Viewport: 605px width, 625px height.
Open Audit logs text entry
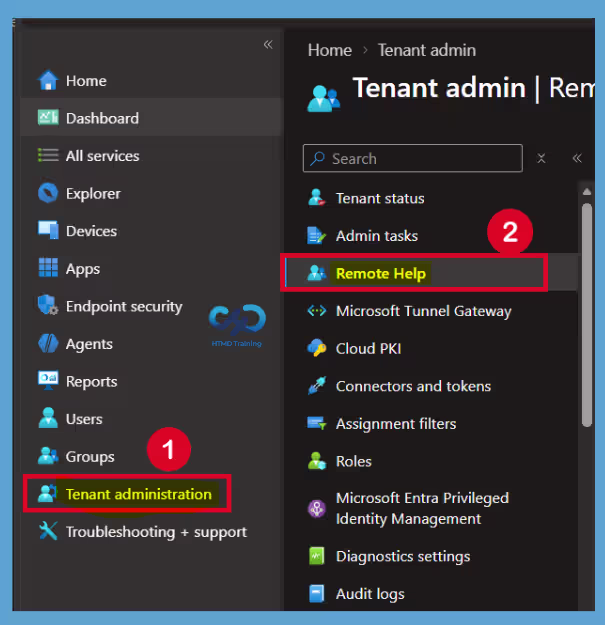tap(370, 594)
